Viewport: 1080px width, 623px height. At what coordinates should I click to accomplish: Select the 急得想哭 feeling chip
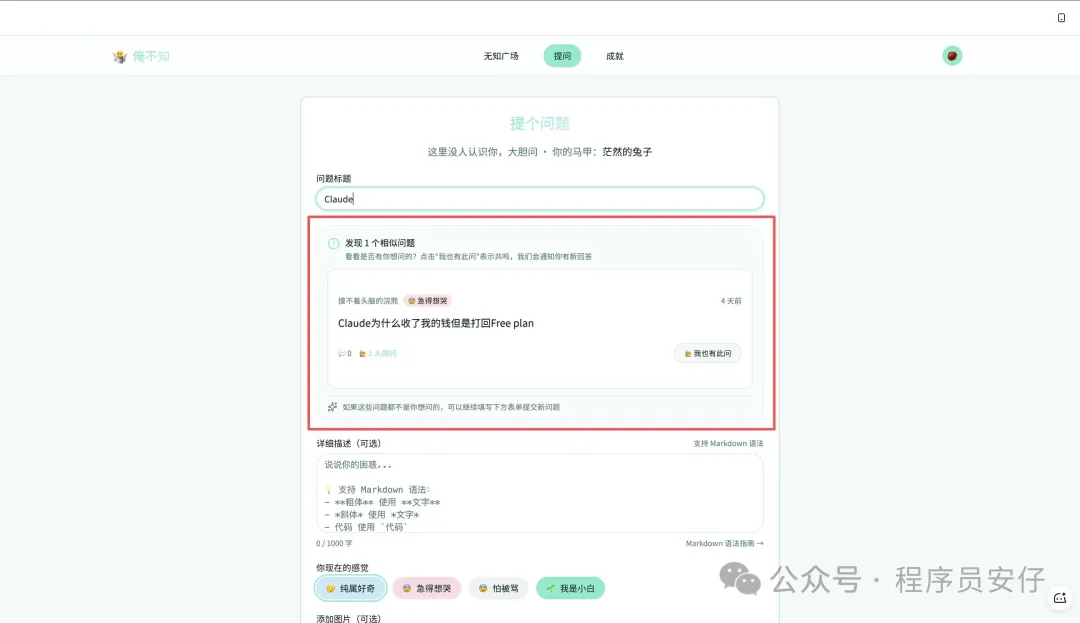click(427, 588)
